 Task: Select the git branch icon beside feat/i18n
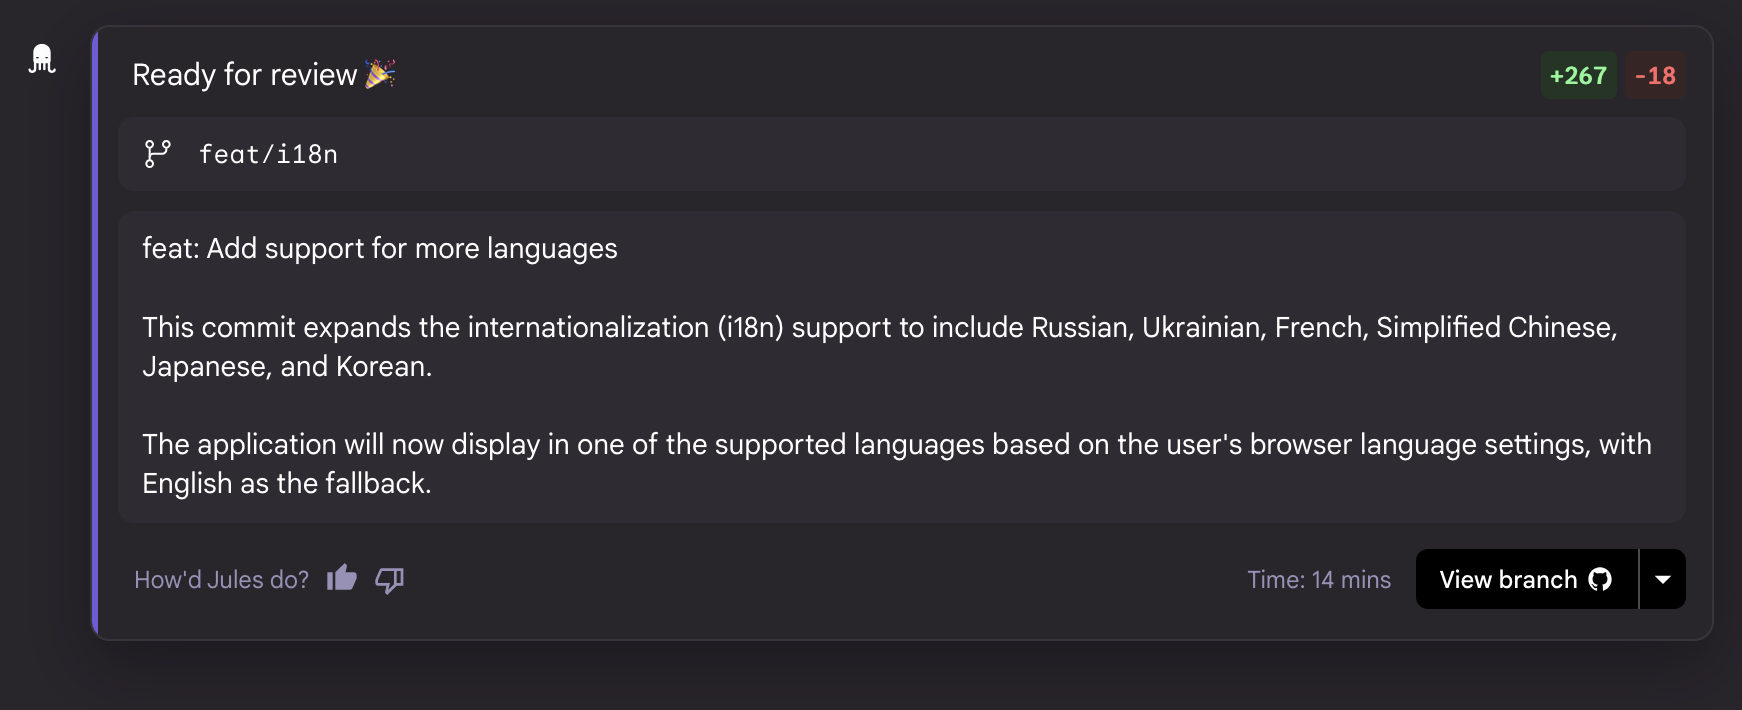coord(158,154)
